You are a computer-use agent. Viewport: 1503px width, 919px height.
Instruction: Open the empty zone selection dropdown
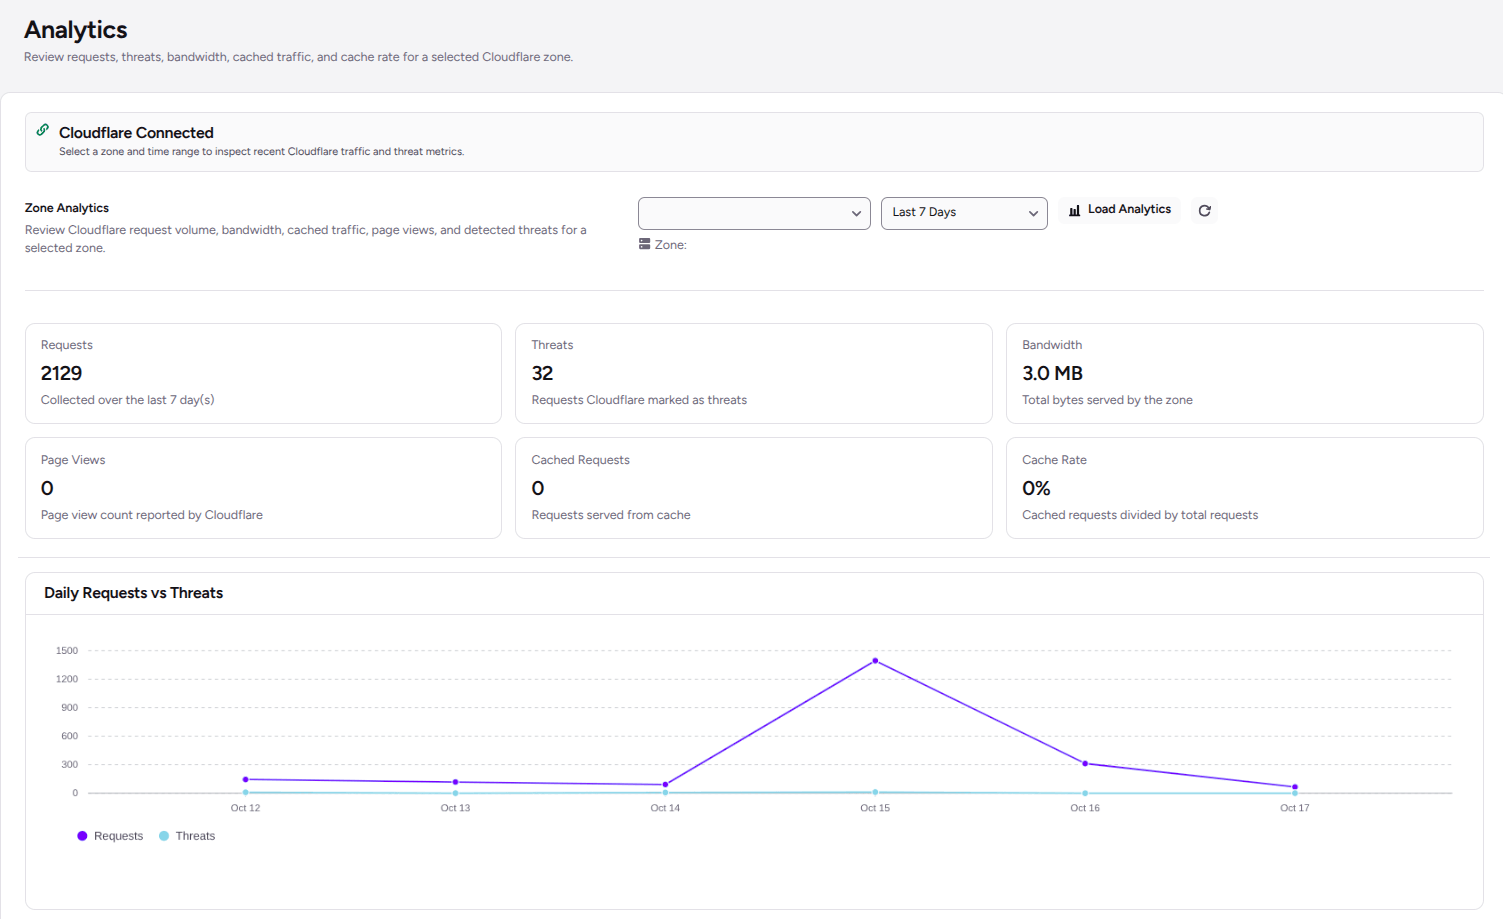pos(754,213)
